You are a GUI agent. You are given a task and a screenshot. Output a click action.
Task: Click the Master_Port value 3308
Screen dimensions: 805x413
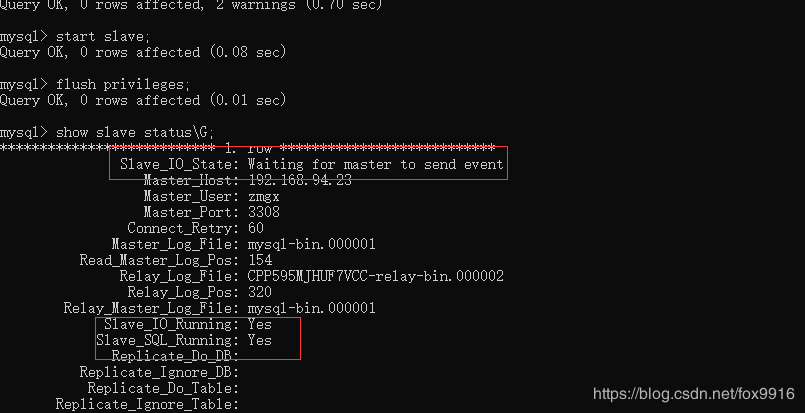click(264, 212)
